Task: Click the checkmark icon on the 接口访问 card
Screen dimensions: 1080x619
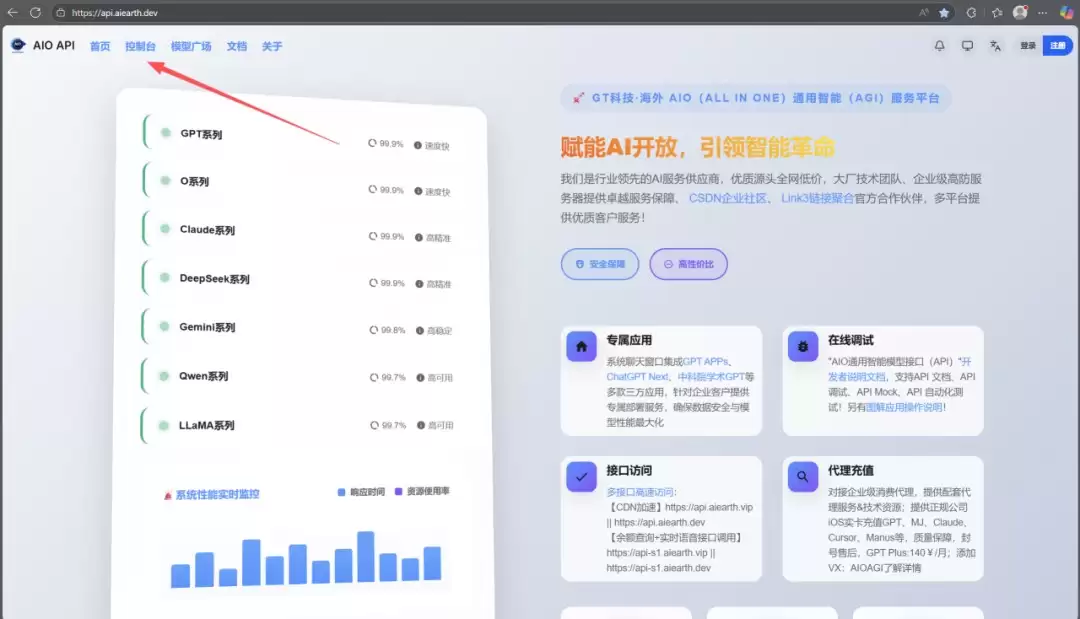Action: [x=581, y=476]
